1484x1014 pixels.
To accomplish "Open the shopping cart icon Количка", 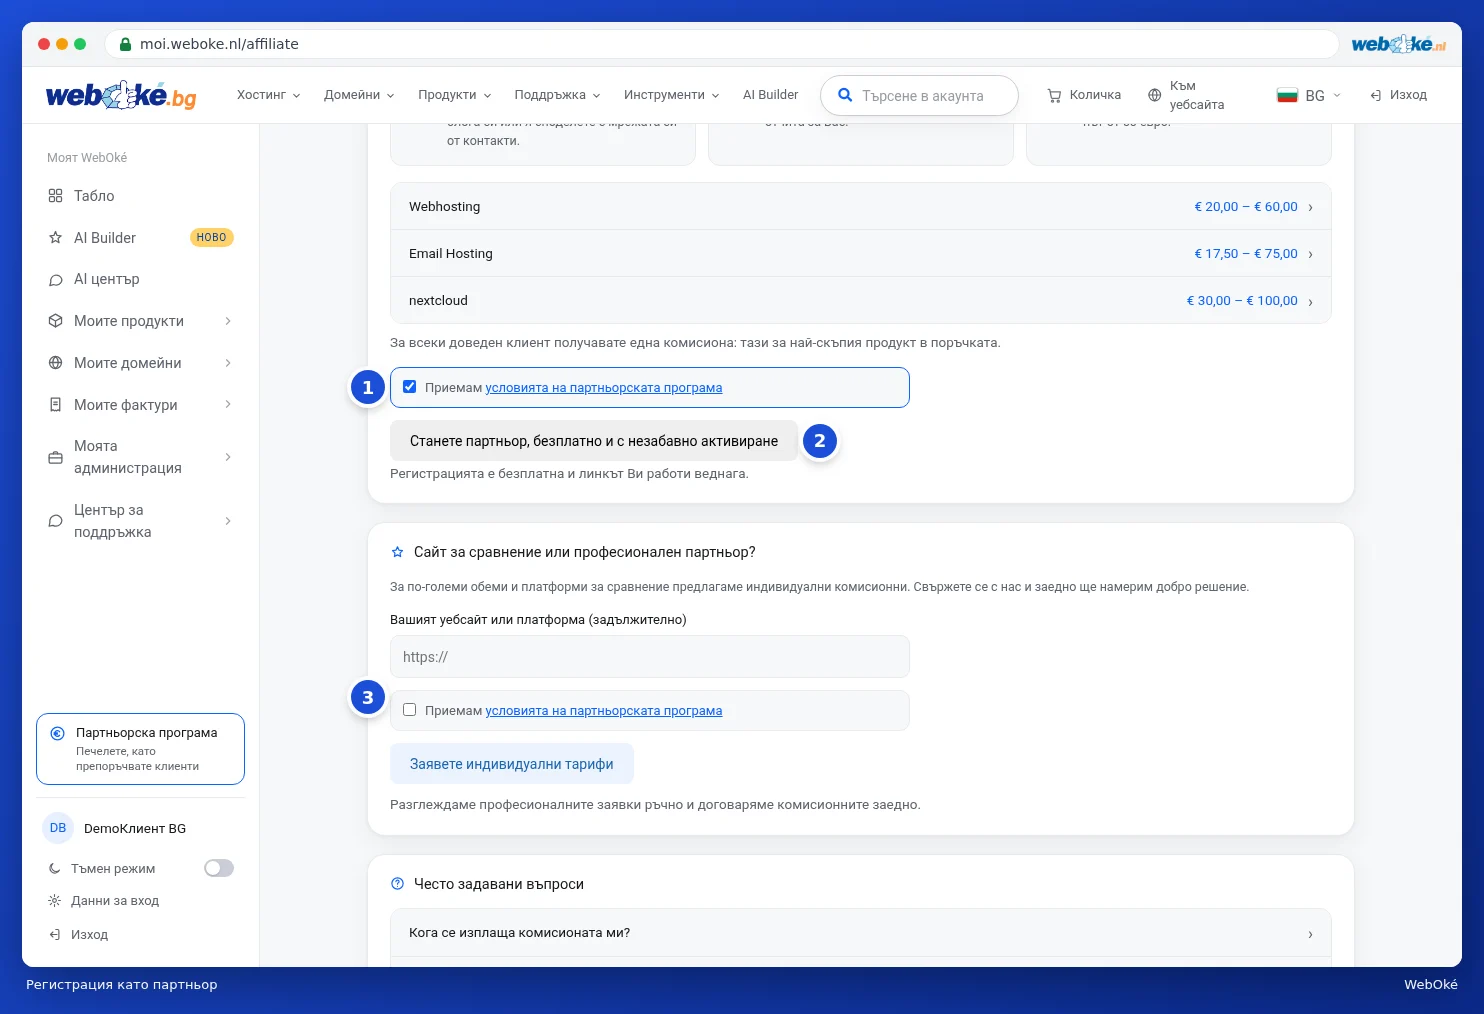I will (x=1054, y=95).
